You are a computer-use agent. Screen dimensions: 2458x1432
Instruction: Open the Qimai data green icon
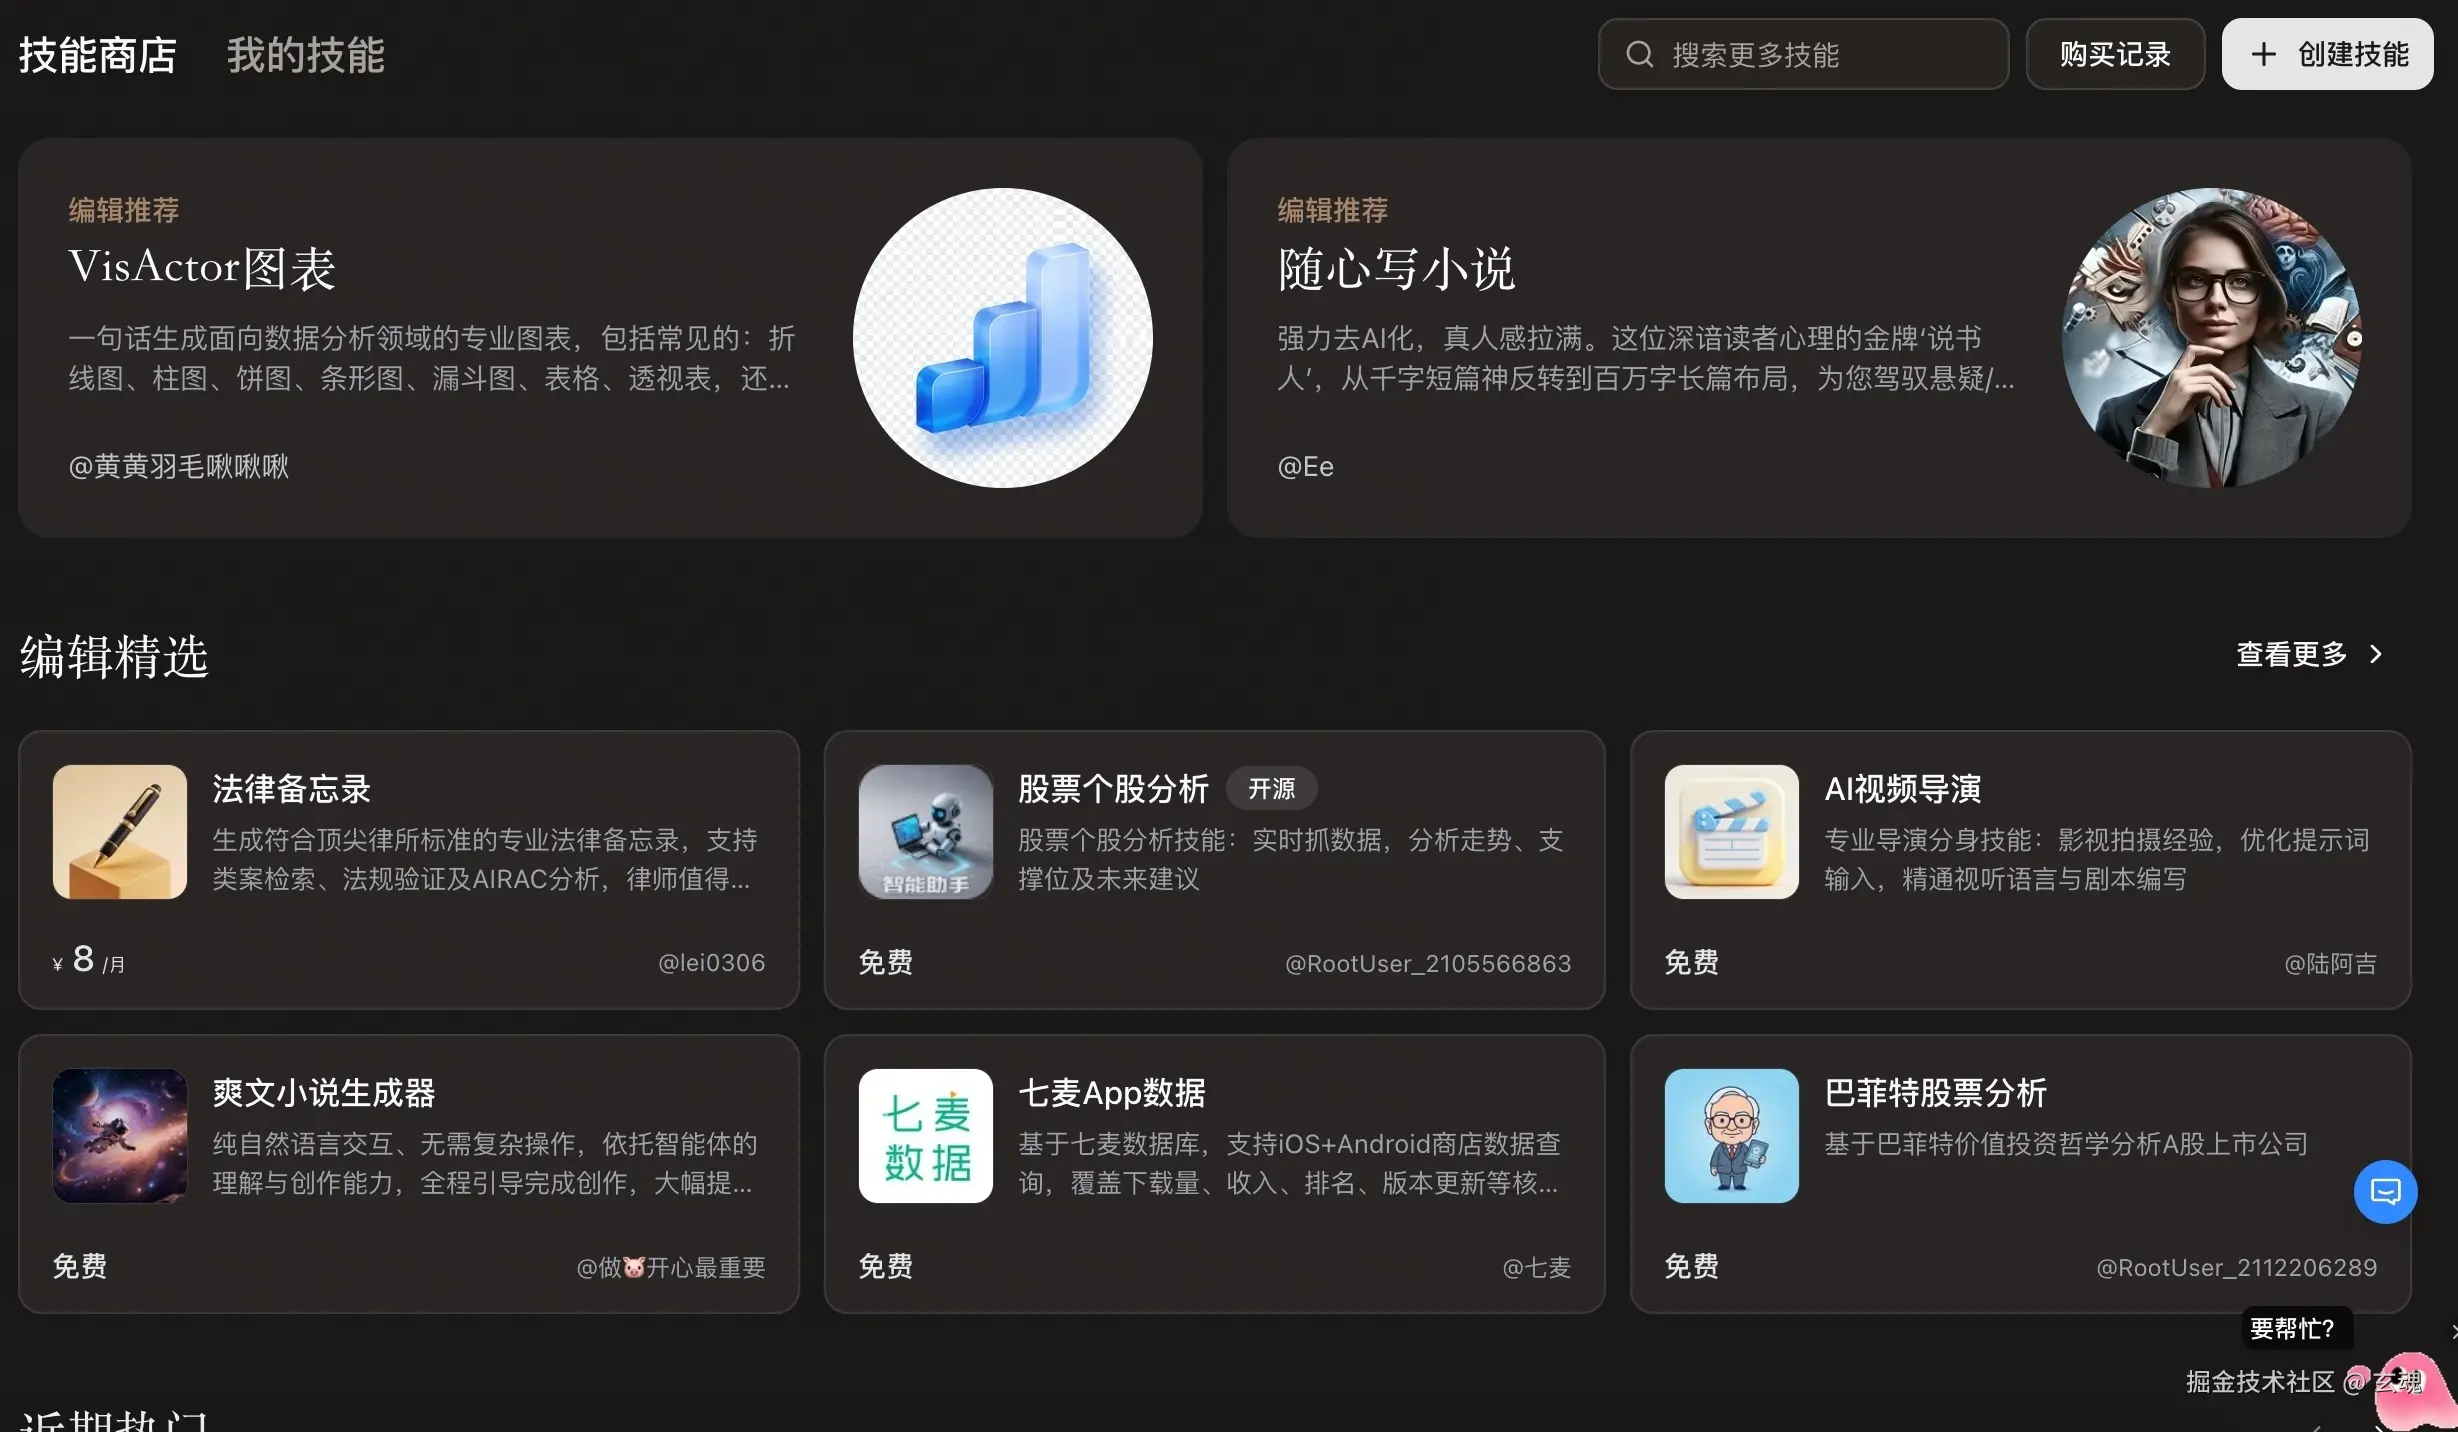(x=925, y=1136)
